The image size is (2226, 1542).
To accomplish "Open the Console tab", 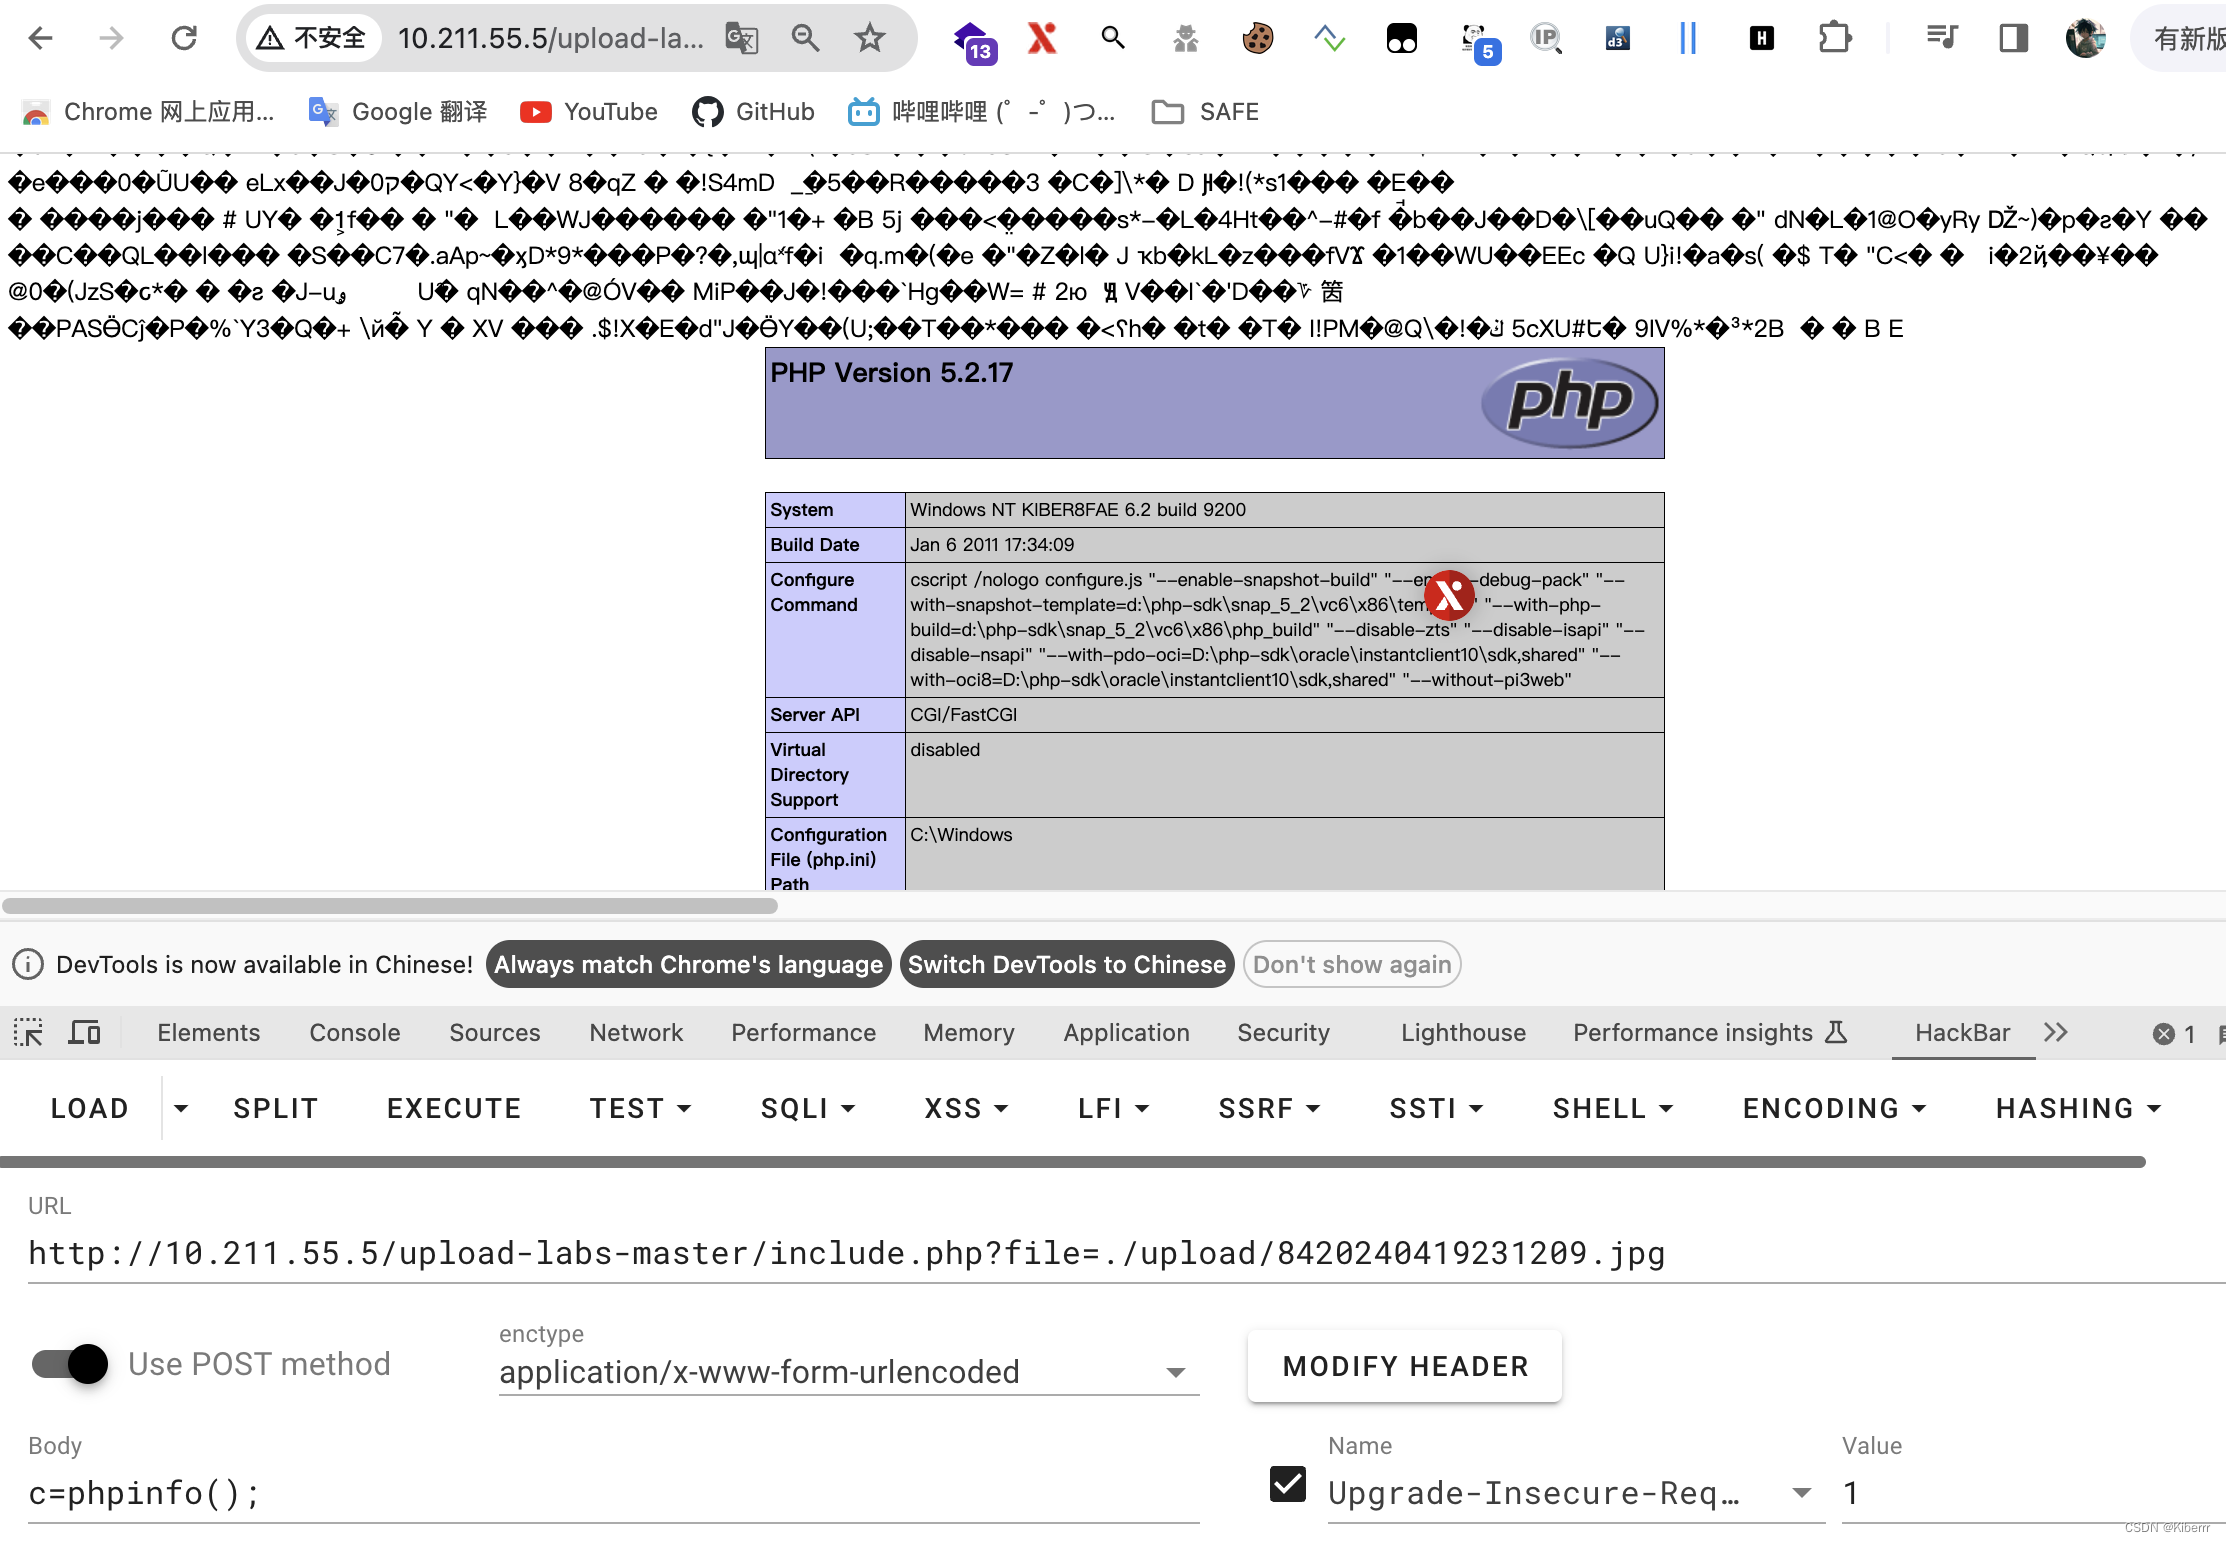I will click(x=354, y=1032).
